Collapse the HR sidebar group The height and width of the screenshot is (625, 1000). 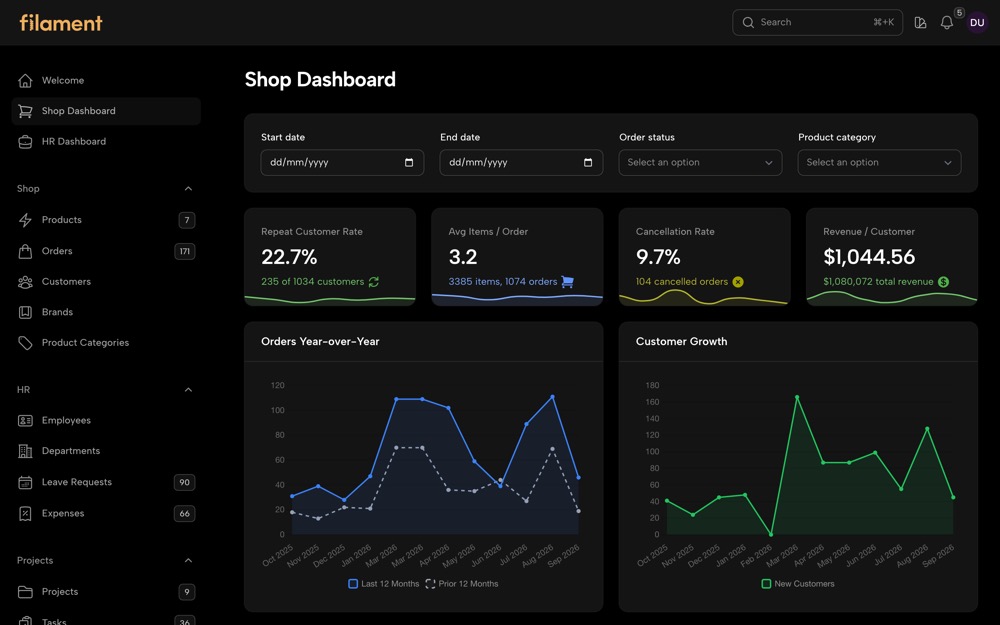point(188,390)
